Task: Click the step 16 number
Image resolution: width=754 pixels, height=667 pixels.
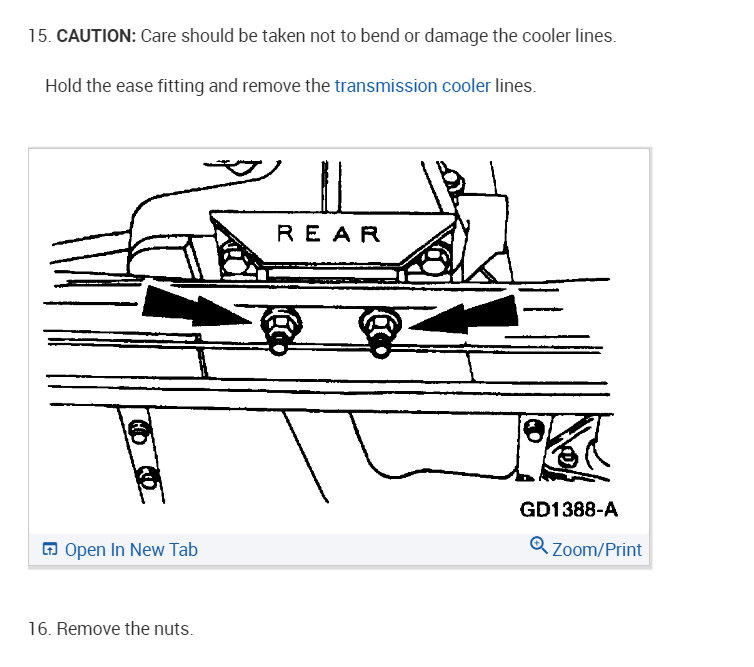Action: [39, 629]
